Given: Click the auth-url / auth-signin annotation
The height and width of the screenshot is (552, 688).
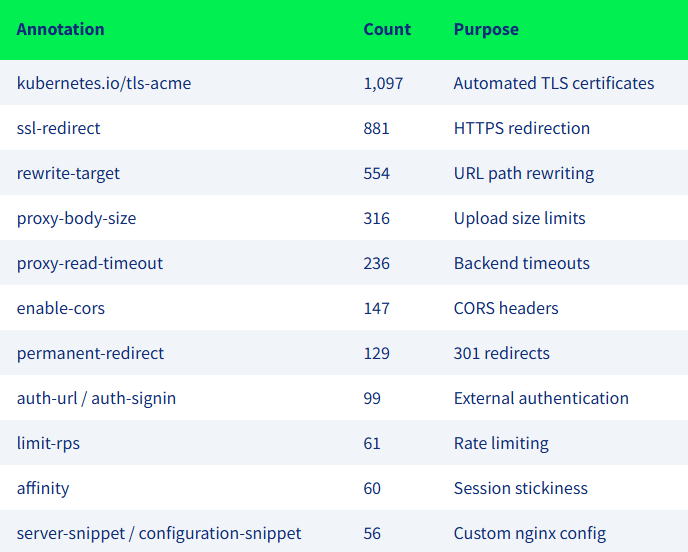Looking at the screenshot, I should click(x=96, y=398).
